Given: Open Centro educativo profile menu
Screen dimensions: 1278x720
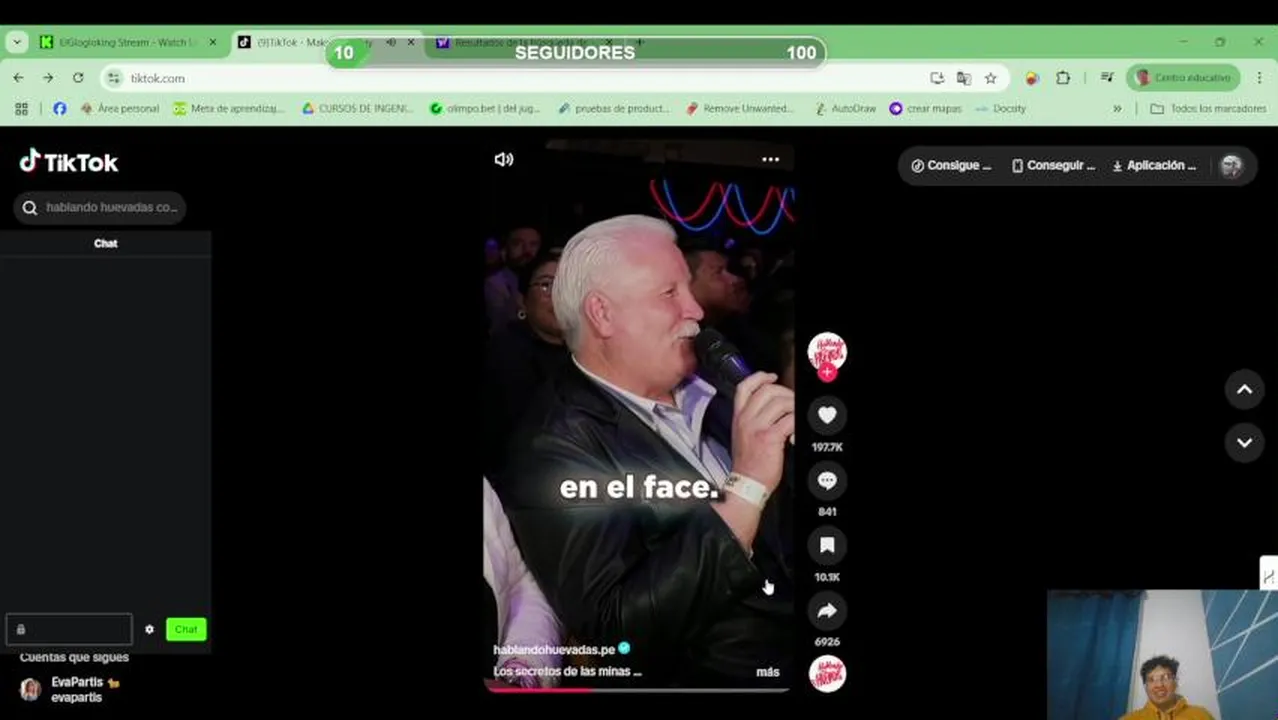Looking at the screenshot, I should point(1184,78).
